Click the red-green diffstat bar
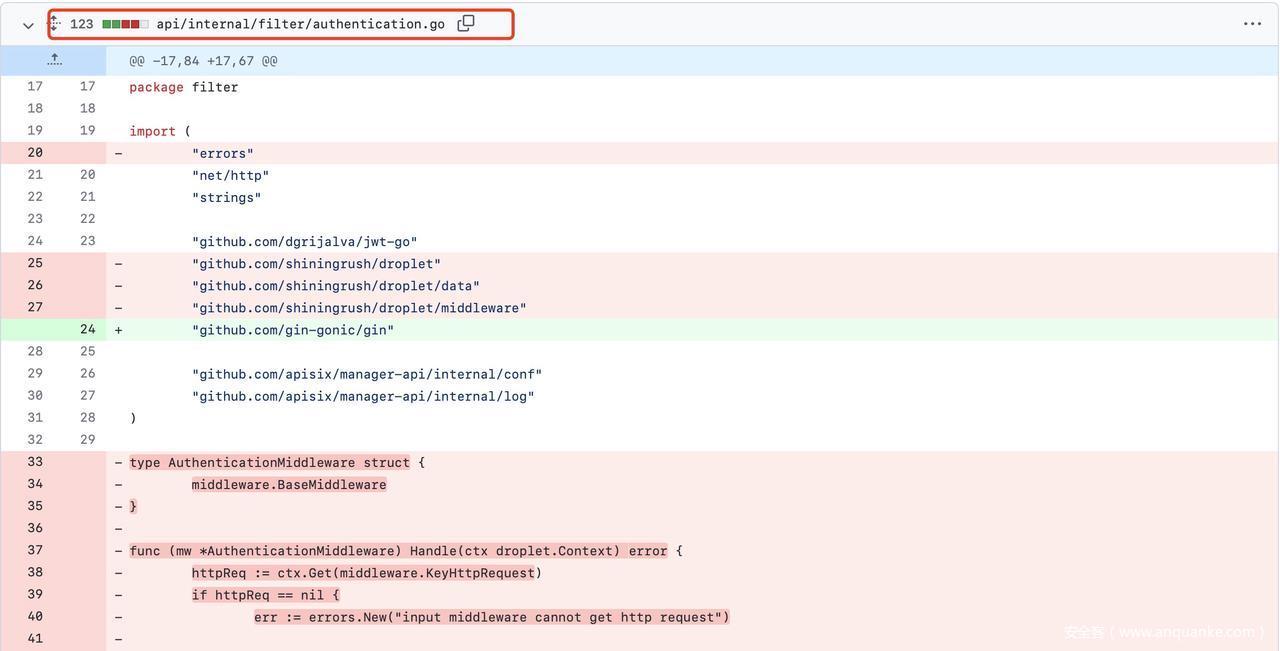Image resolution: width=1280 pixels, height=651 pixels. click(x=125, y=24)
